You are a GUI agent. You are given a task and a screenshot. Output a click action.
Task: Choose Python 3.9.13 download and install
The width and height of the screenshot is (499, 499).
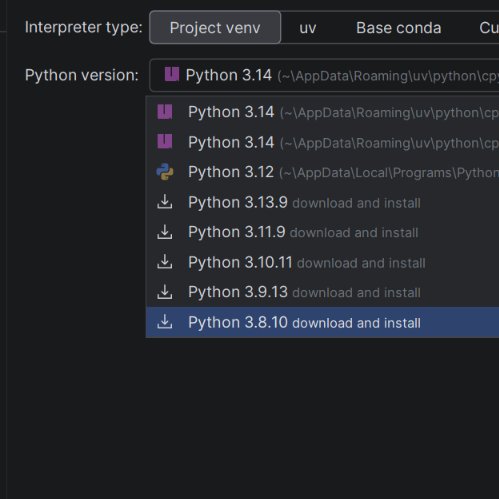point(322,292)
